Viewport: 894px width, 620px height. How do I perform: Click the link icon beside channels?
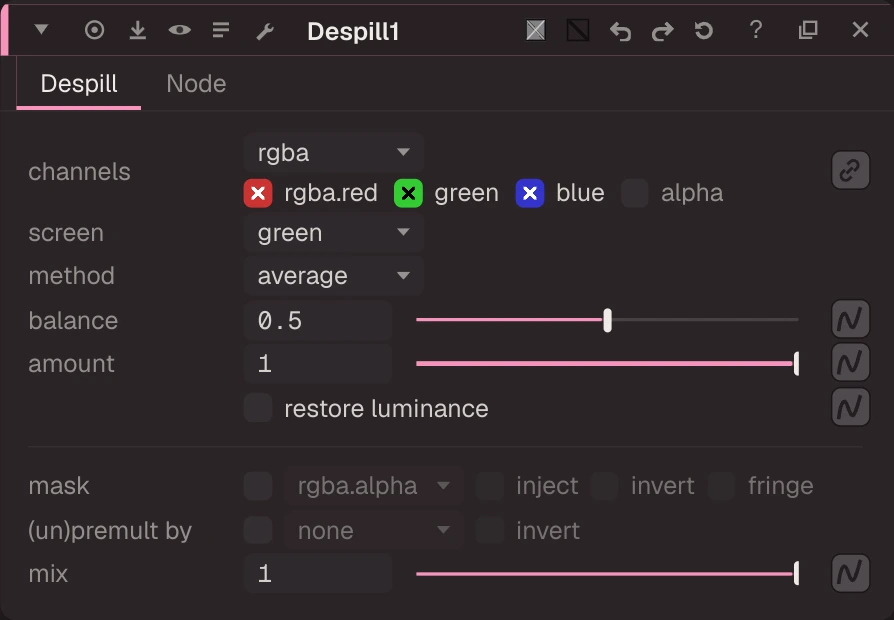[x=850, y=170]
